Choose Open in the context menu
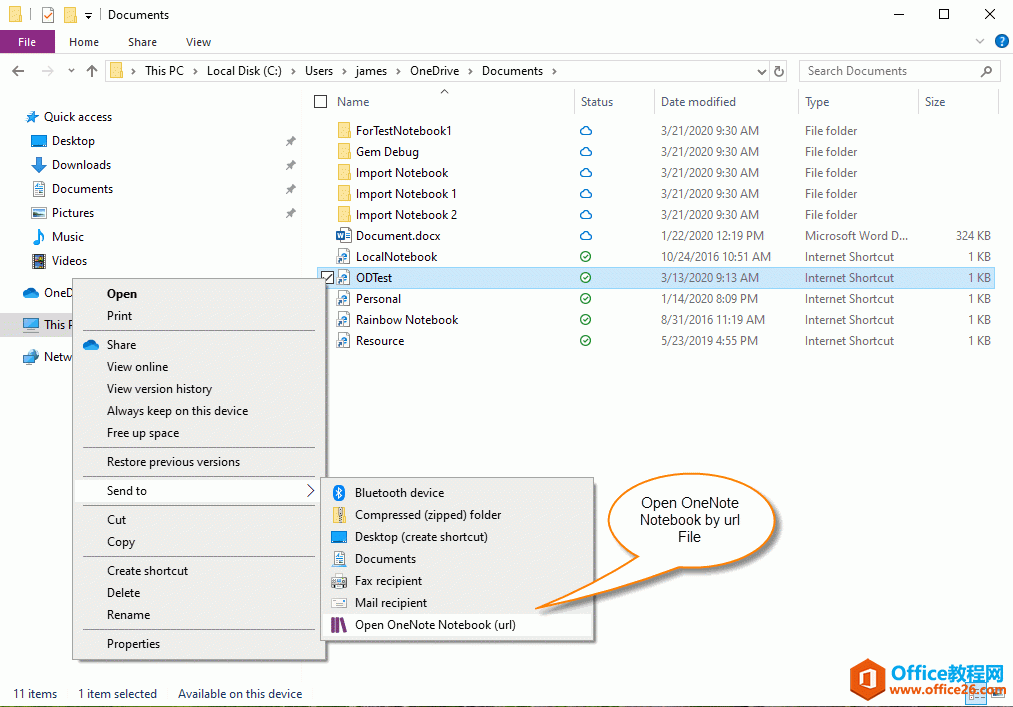Image resolution: width=1013 pixels, height=707 pixels. [x=198, y=294]
